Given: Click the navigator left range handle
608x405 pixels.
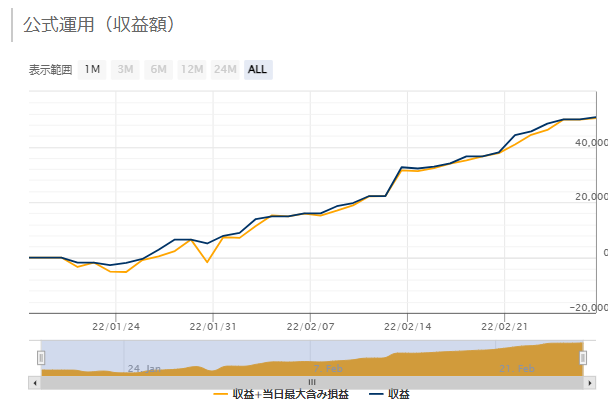Looking at the screenshot, I should tap(41, 358).
